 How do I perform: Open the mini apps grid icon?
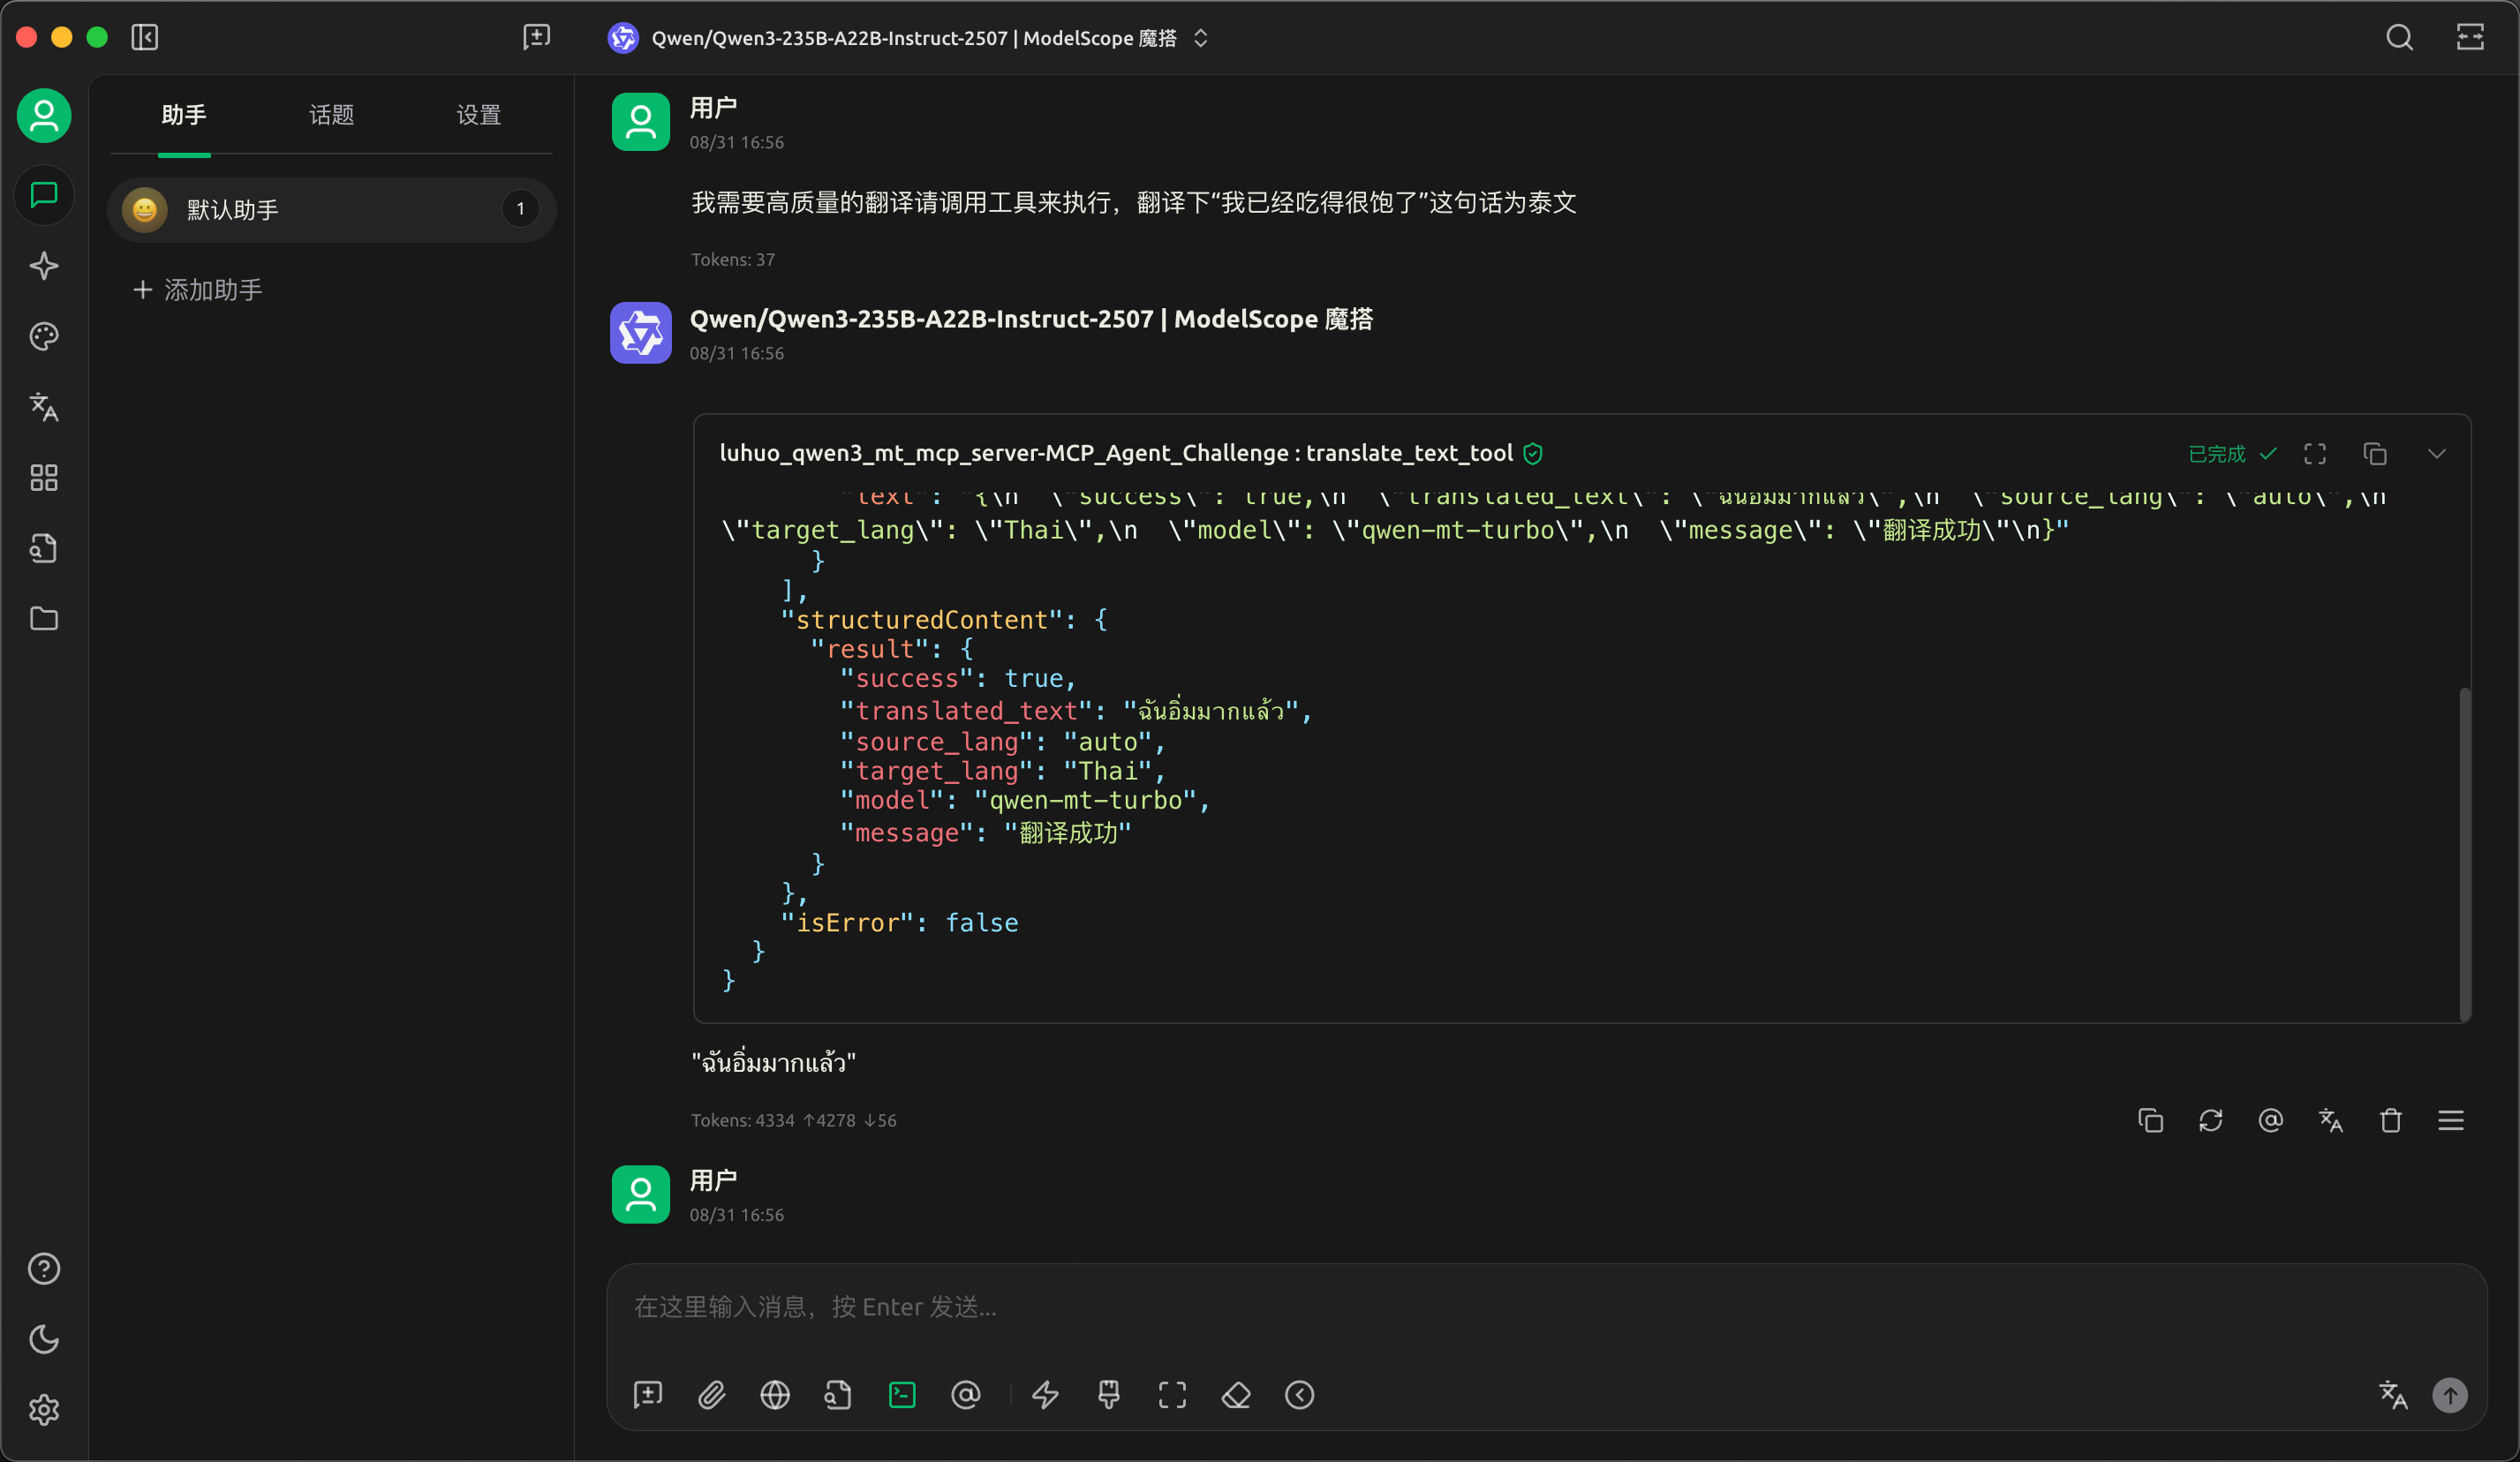[x=44, y=478]
